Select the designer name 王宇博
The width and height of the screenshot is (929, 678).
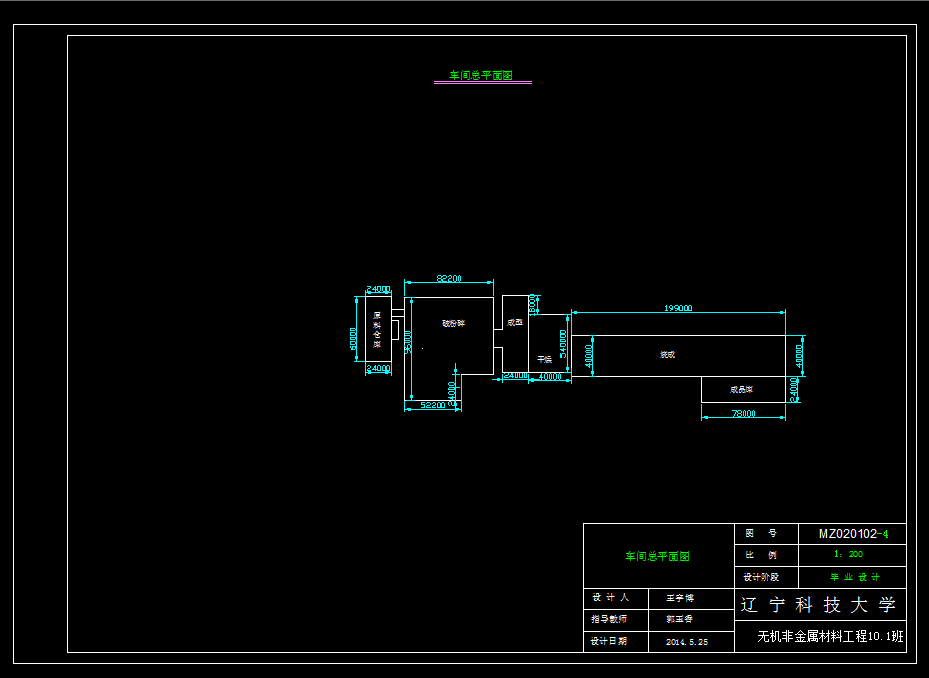point(680,599)
